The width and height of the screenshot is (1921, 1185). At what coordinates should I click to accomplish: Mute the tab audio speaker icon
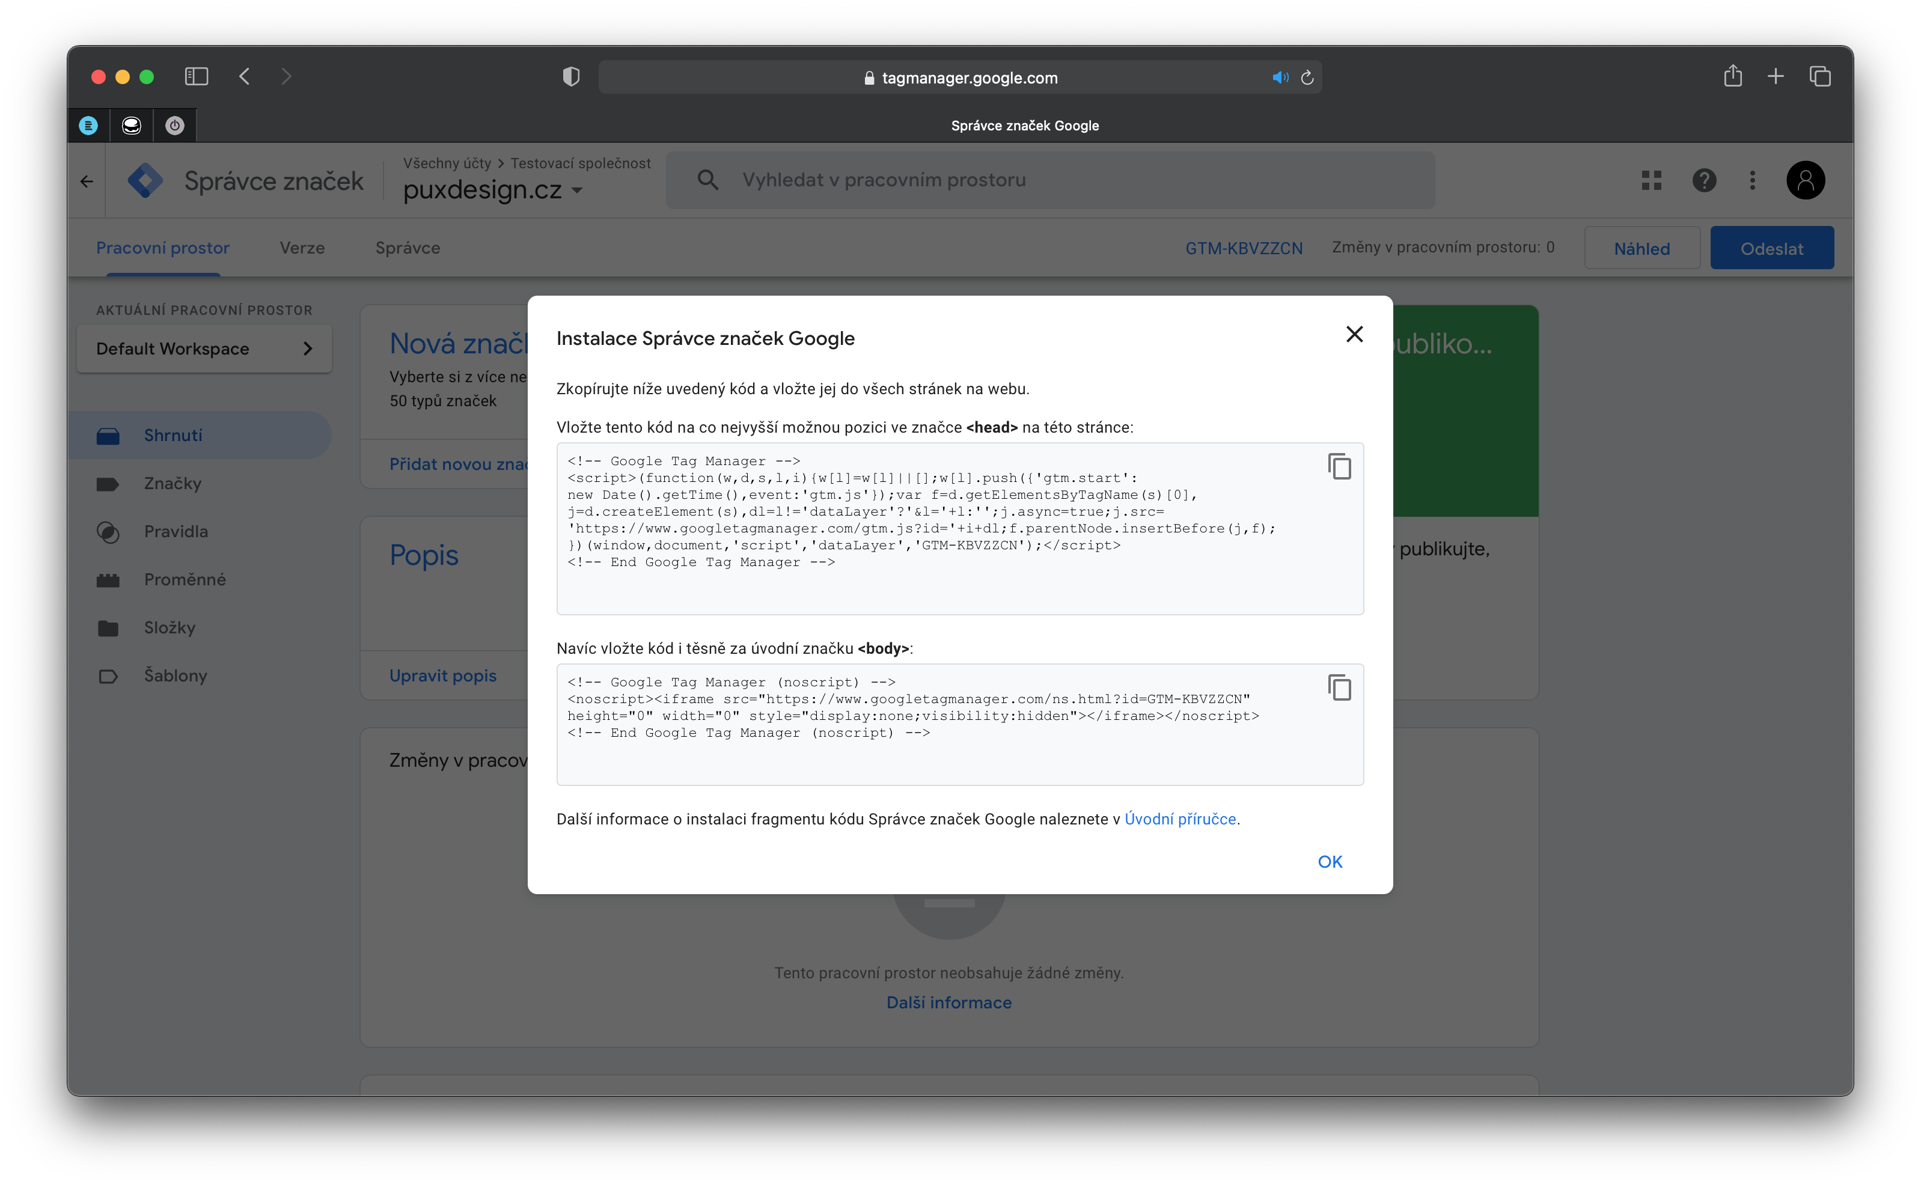[1279, 77]
